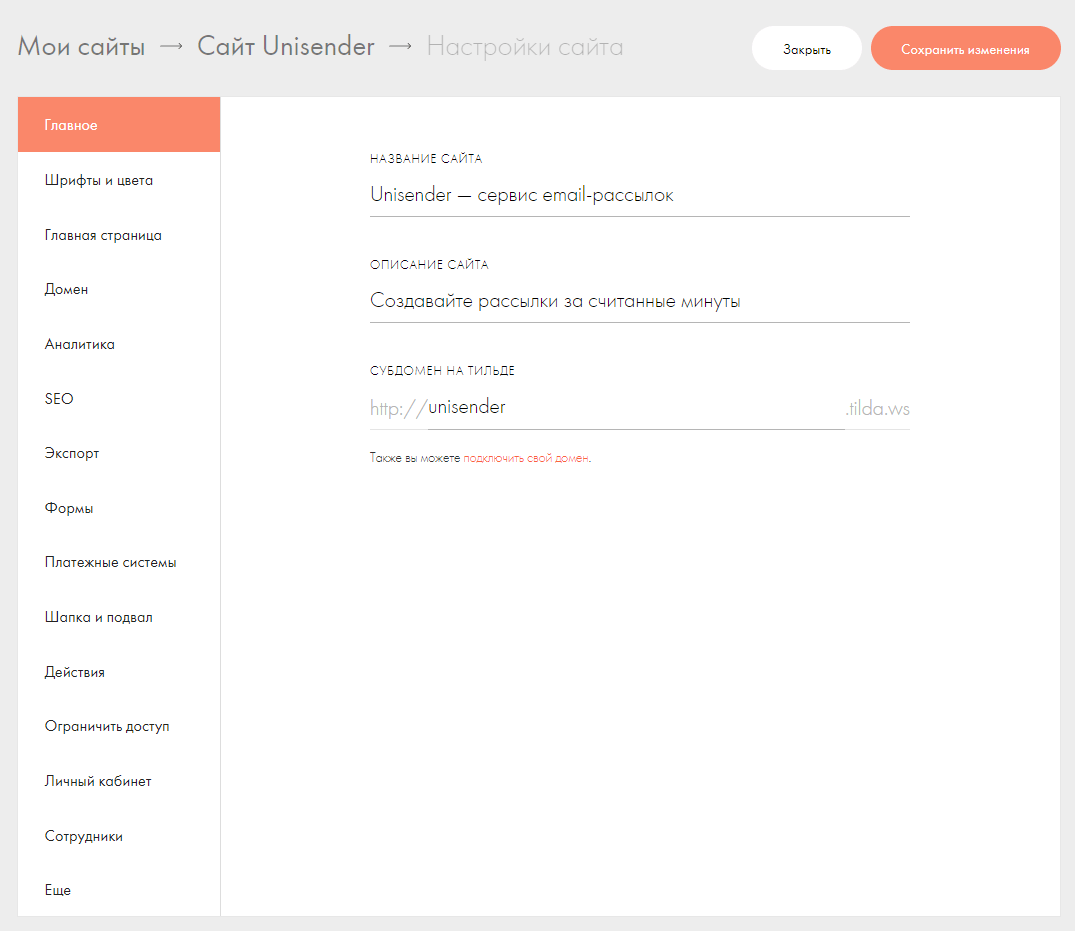Follow the Мои сайты breadcrumb link

coord(82,47)
